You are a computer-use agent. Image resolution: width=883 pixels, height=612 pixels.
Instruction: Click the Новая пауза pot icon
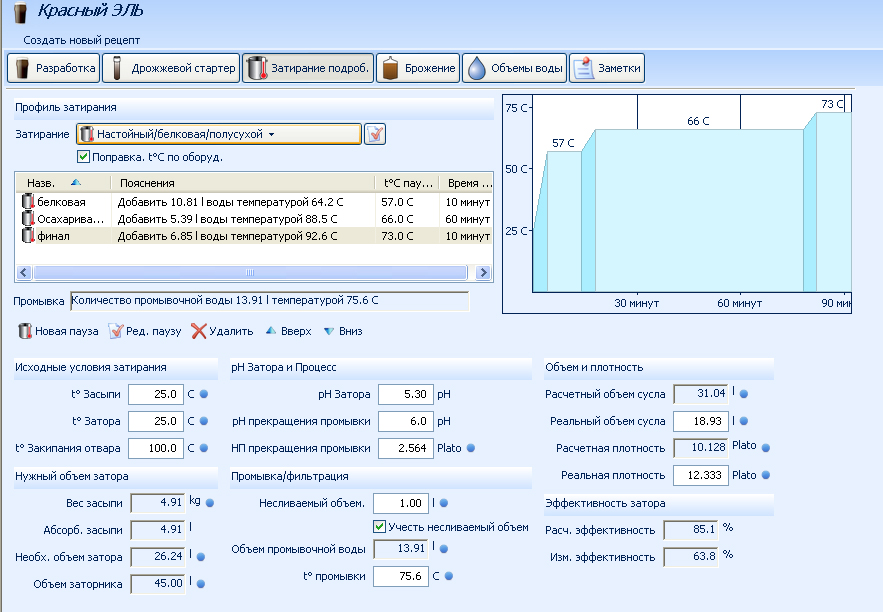pos(25,331)
